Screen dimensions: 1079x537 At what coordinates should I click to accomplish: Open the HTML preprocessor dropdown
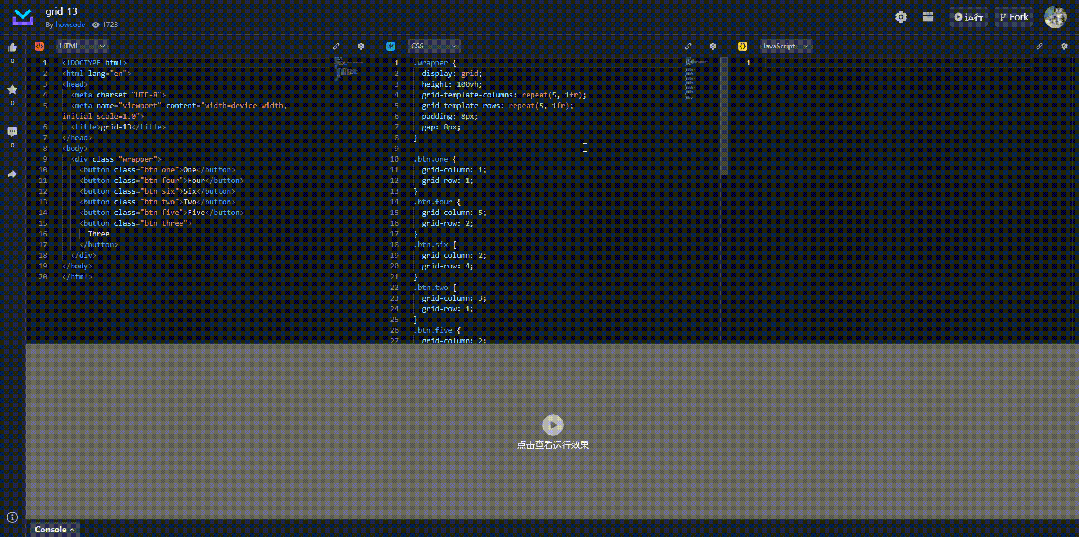click(83, 46)
